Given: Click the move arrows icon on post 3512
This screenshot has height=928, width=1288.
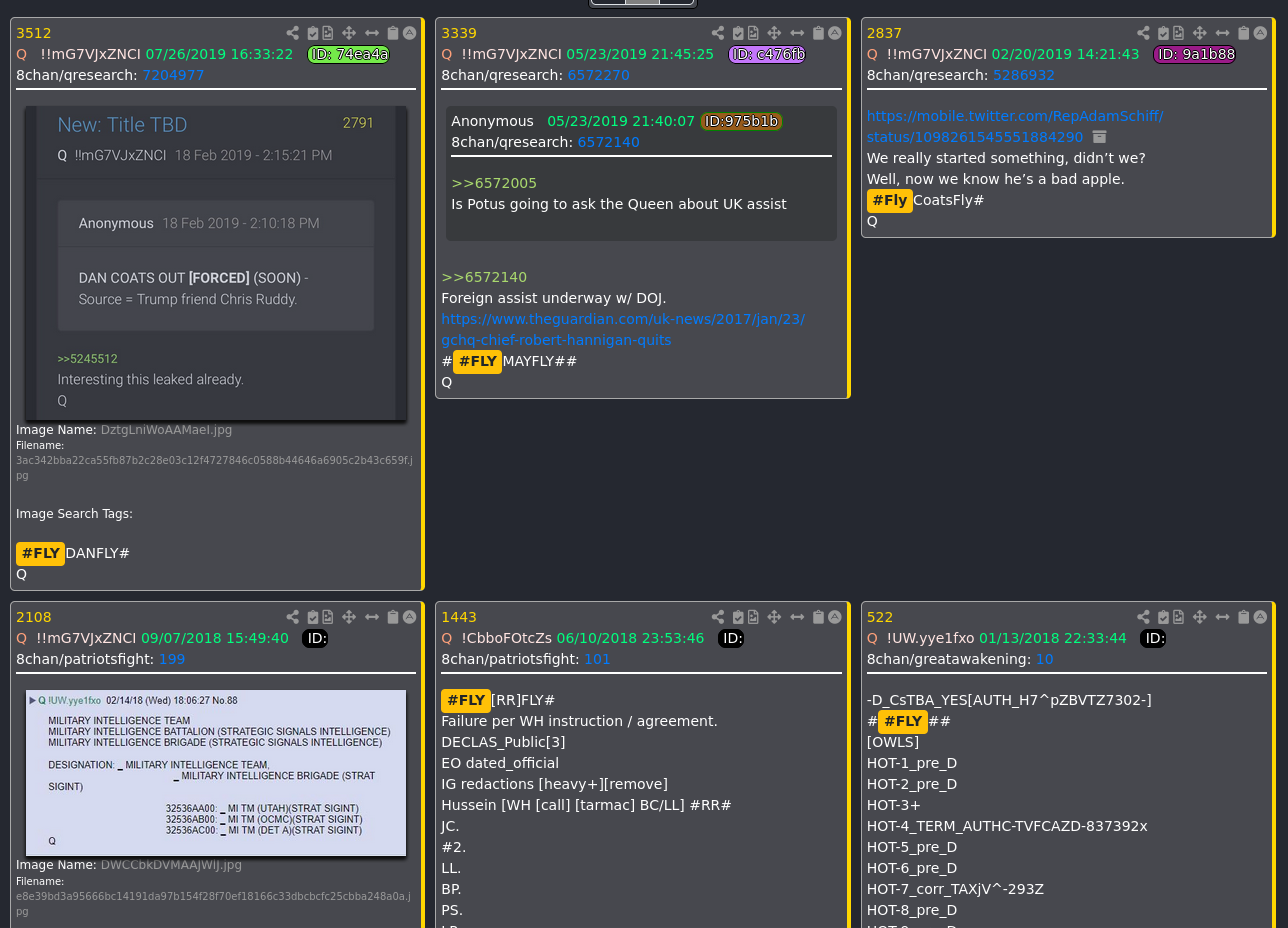Looking at the screenshot, I should point(349,33).
